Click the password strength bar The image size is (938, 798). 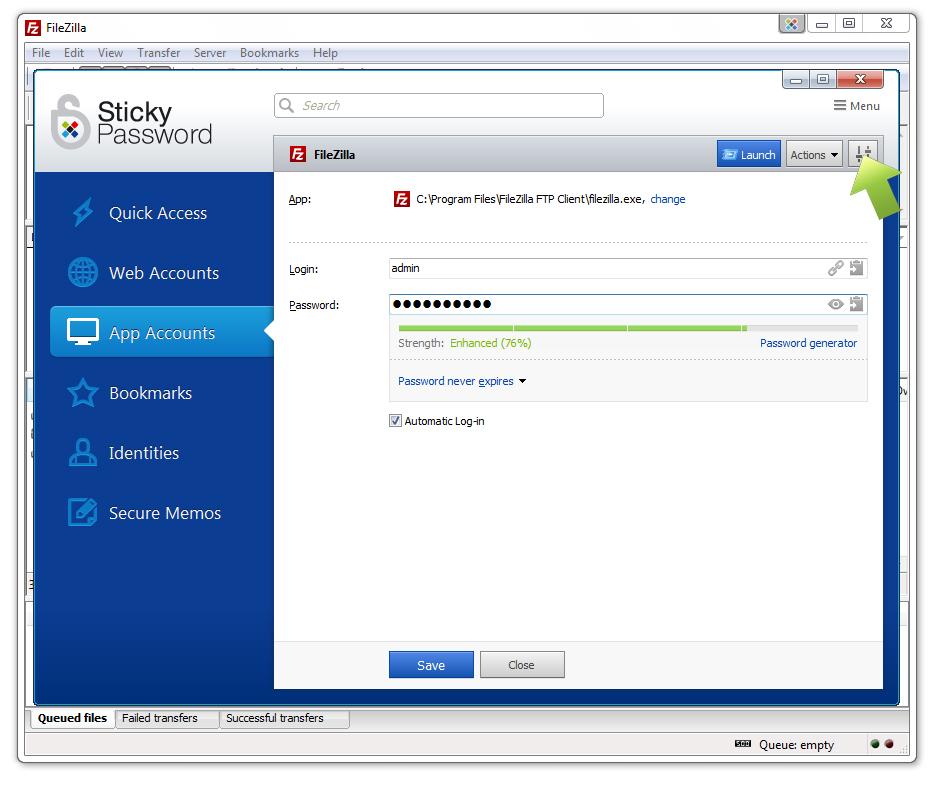coord(628,328)
